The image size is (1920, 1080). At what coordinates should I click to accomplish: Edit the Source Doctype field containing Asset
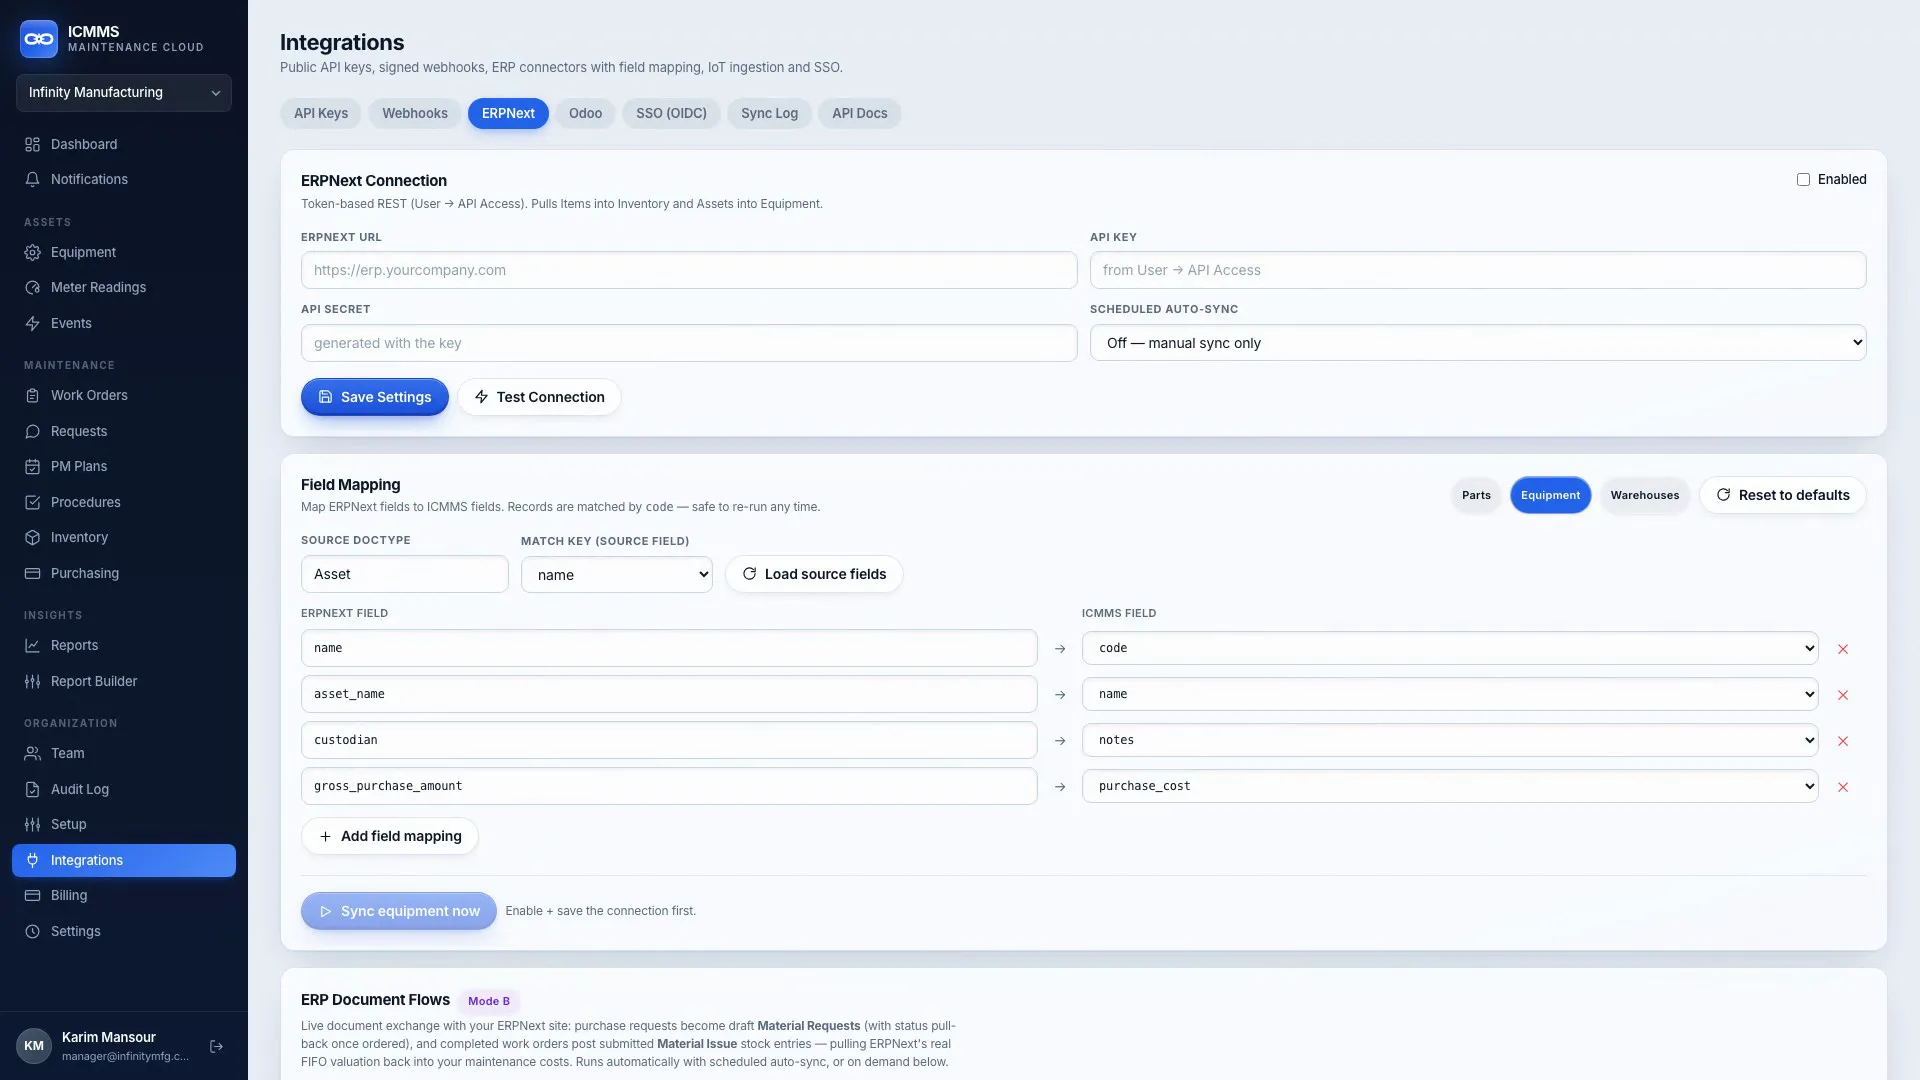coord(405,575)
